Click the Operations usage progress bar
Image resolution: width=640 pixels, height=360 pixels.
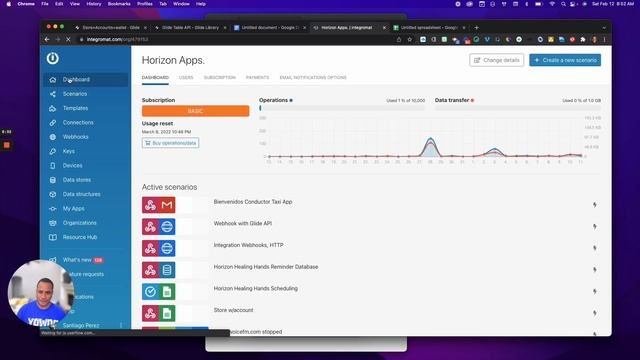[x=342, y=108]
